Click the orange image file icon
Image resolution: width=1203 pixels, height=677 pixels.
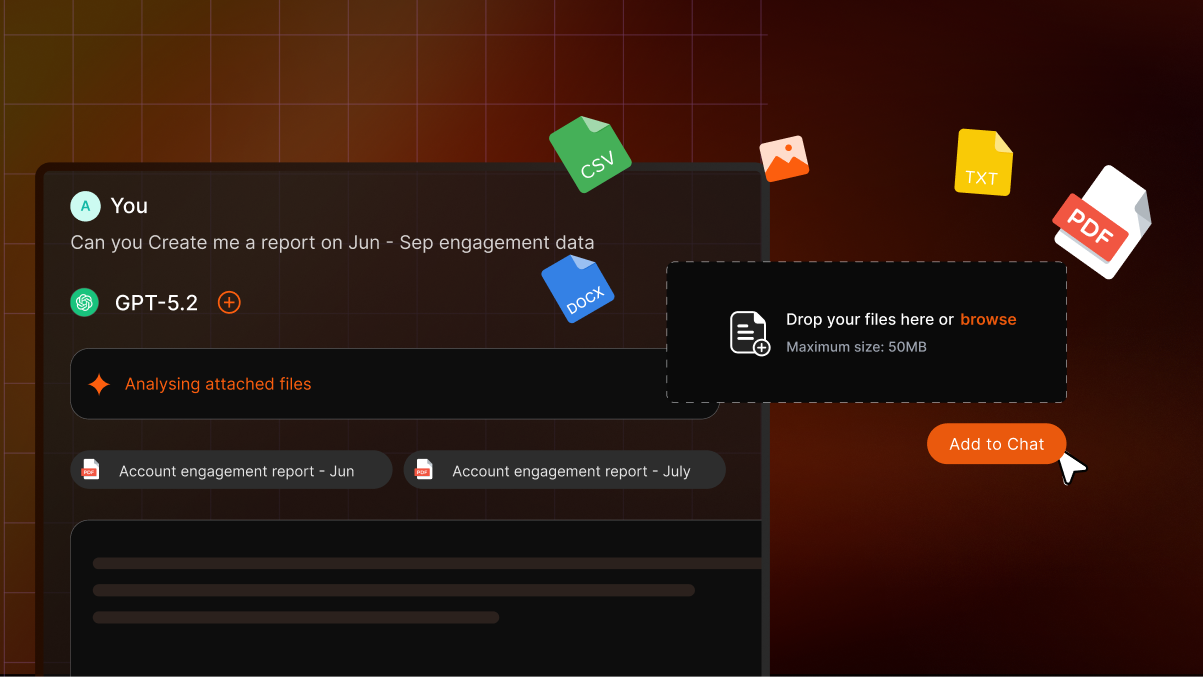[784, 159]
